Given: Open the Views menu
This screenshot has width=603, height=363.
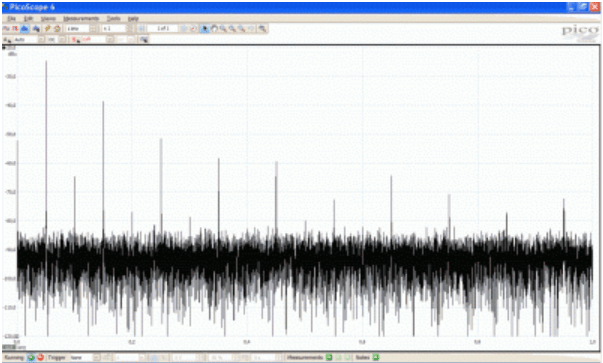Looking at the screenshot, I should coord(48,18).
